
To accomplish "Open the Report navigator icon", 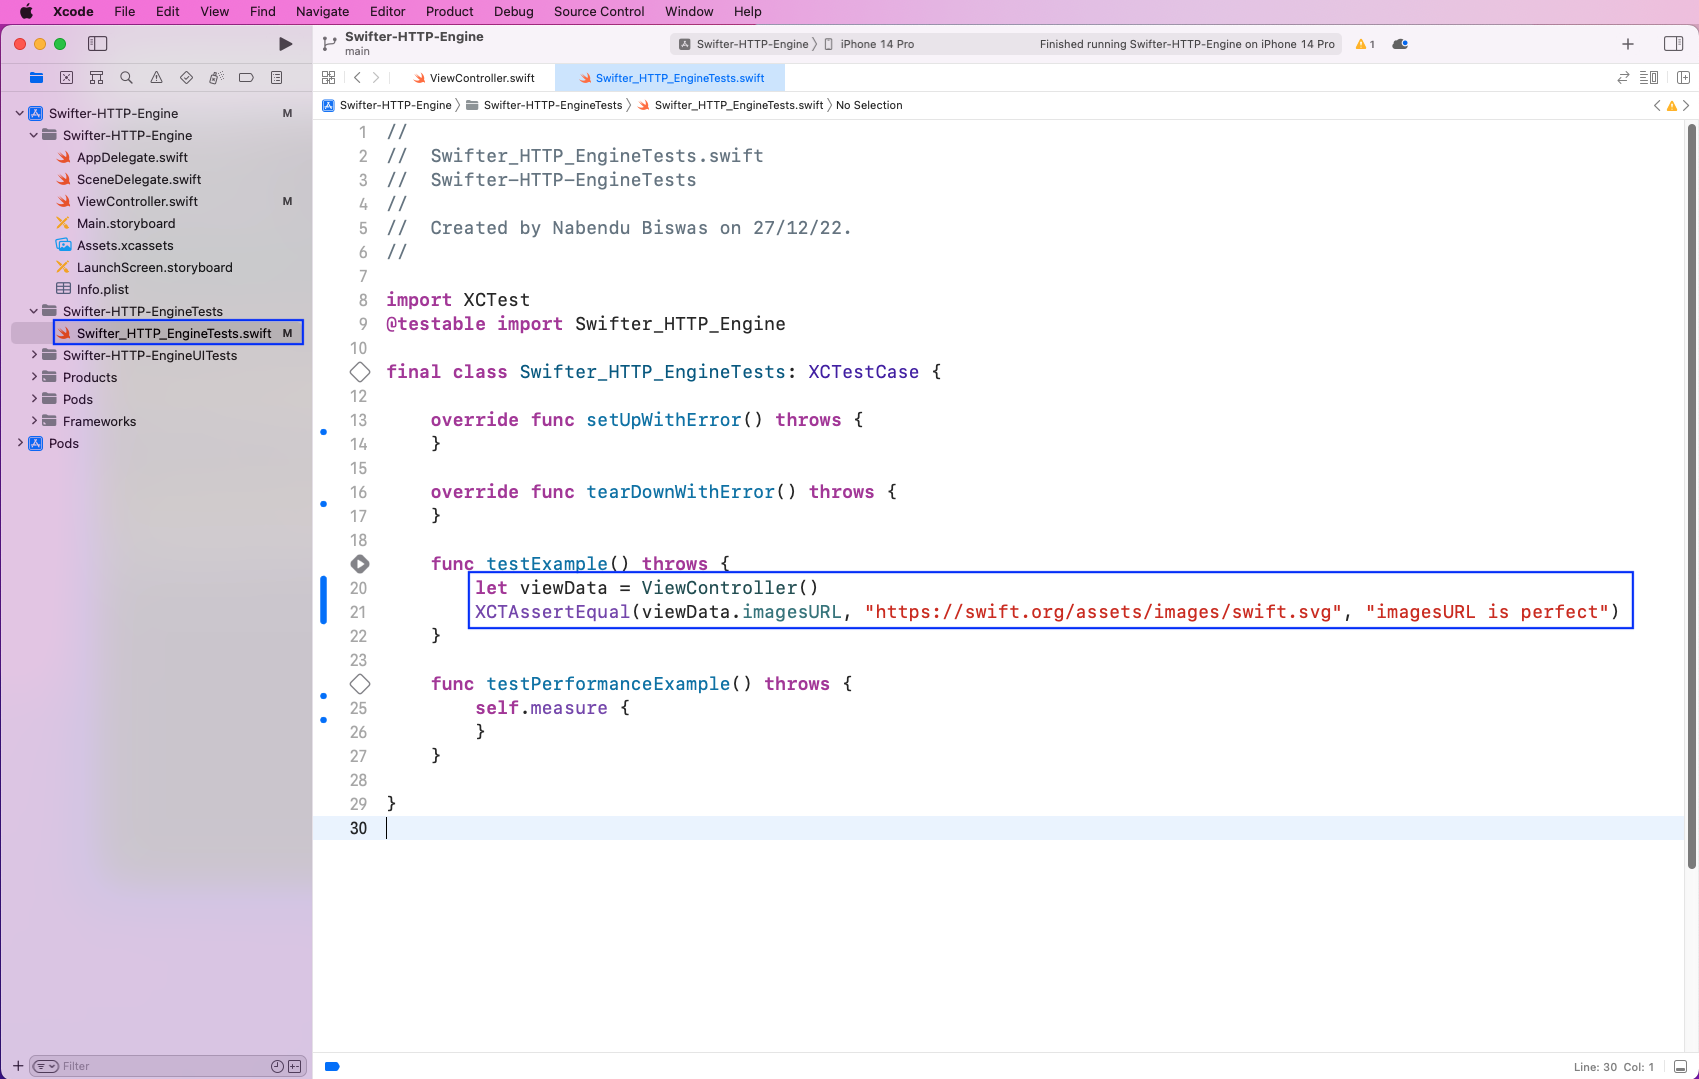I will pyautogui.click(x=276, y=77).
